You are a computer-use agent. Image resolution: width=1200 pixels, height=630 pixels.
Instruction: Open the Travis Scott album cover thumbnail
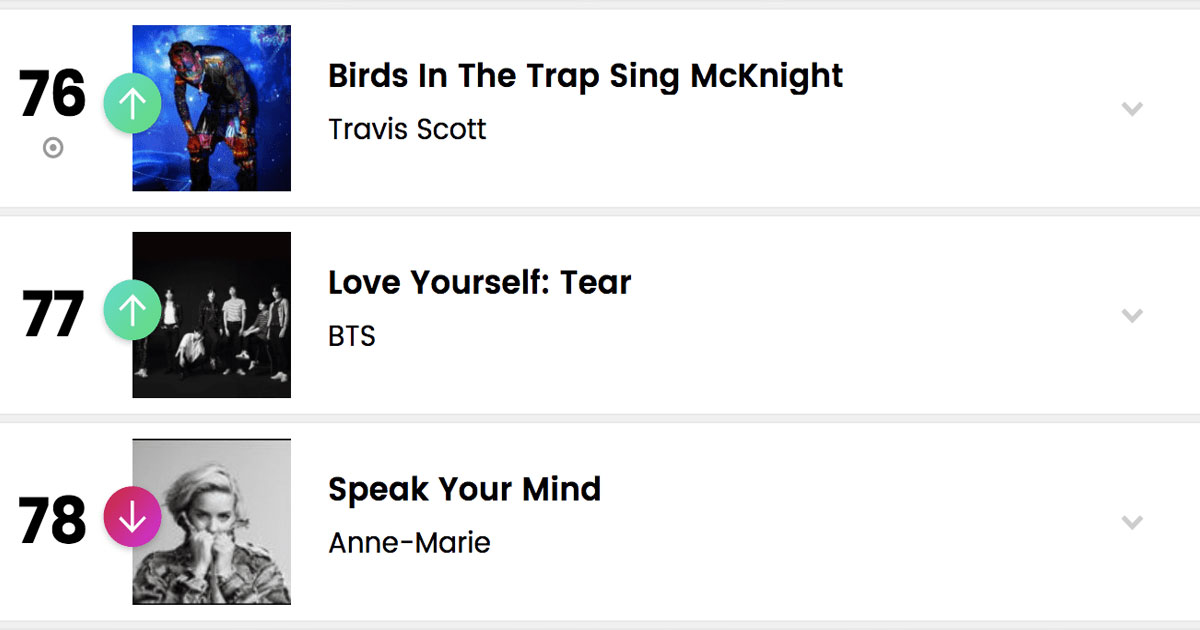(212, 108)
